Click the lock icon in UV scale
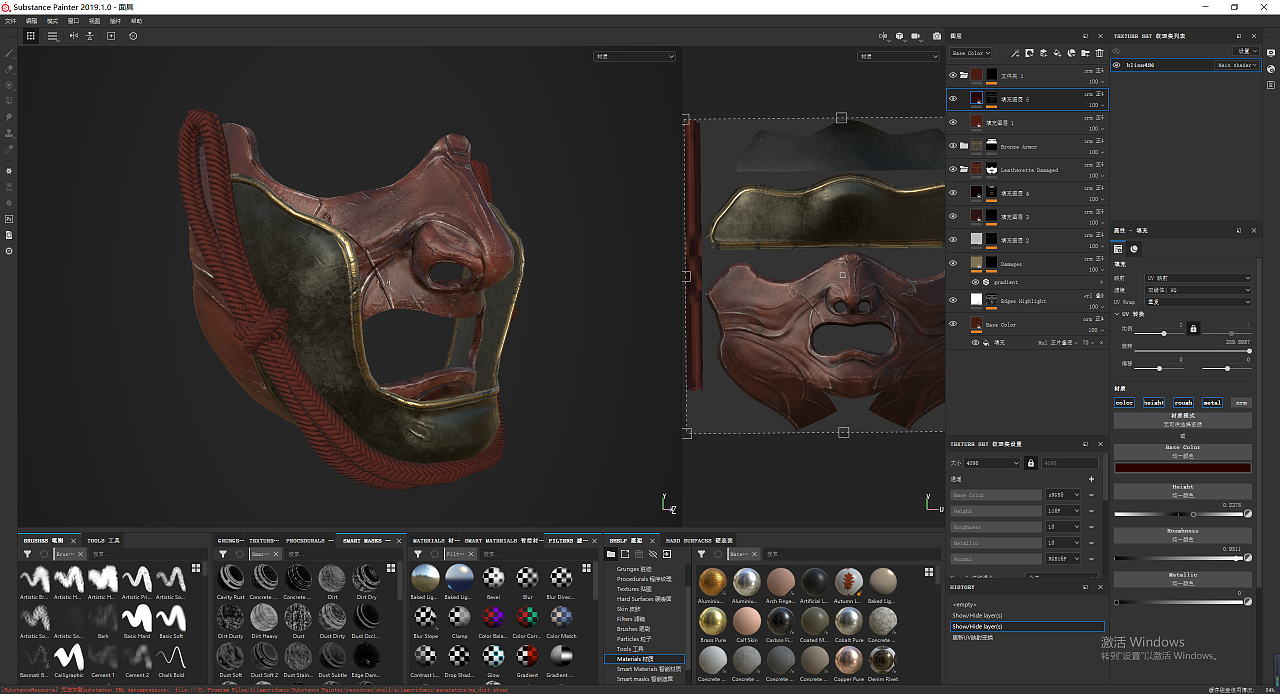The image size is (1280, 694). (1193, 328)
